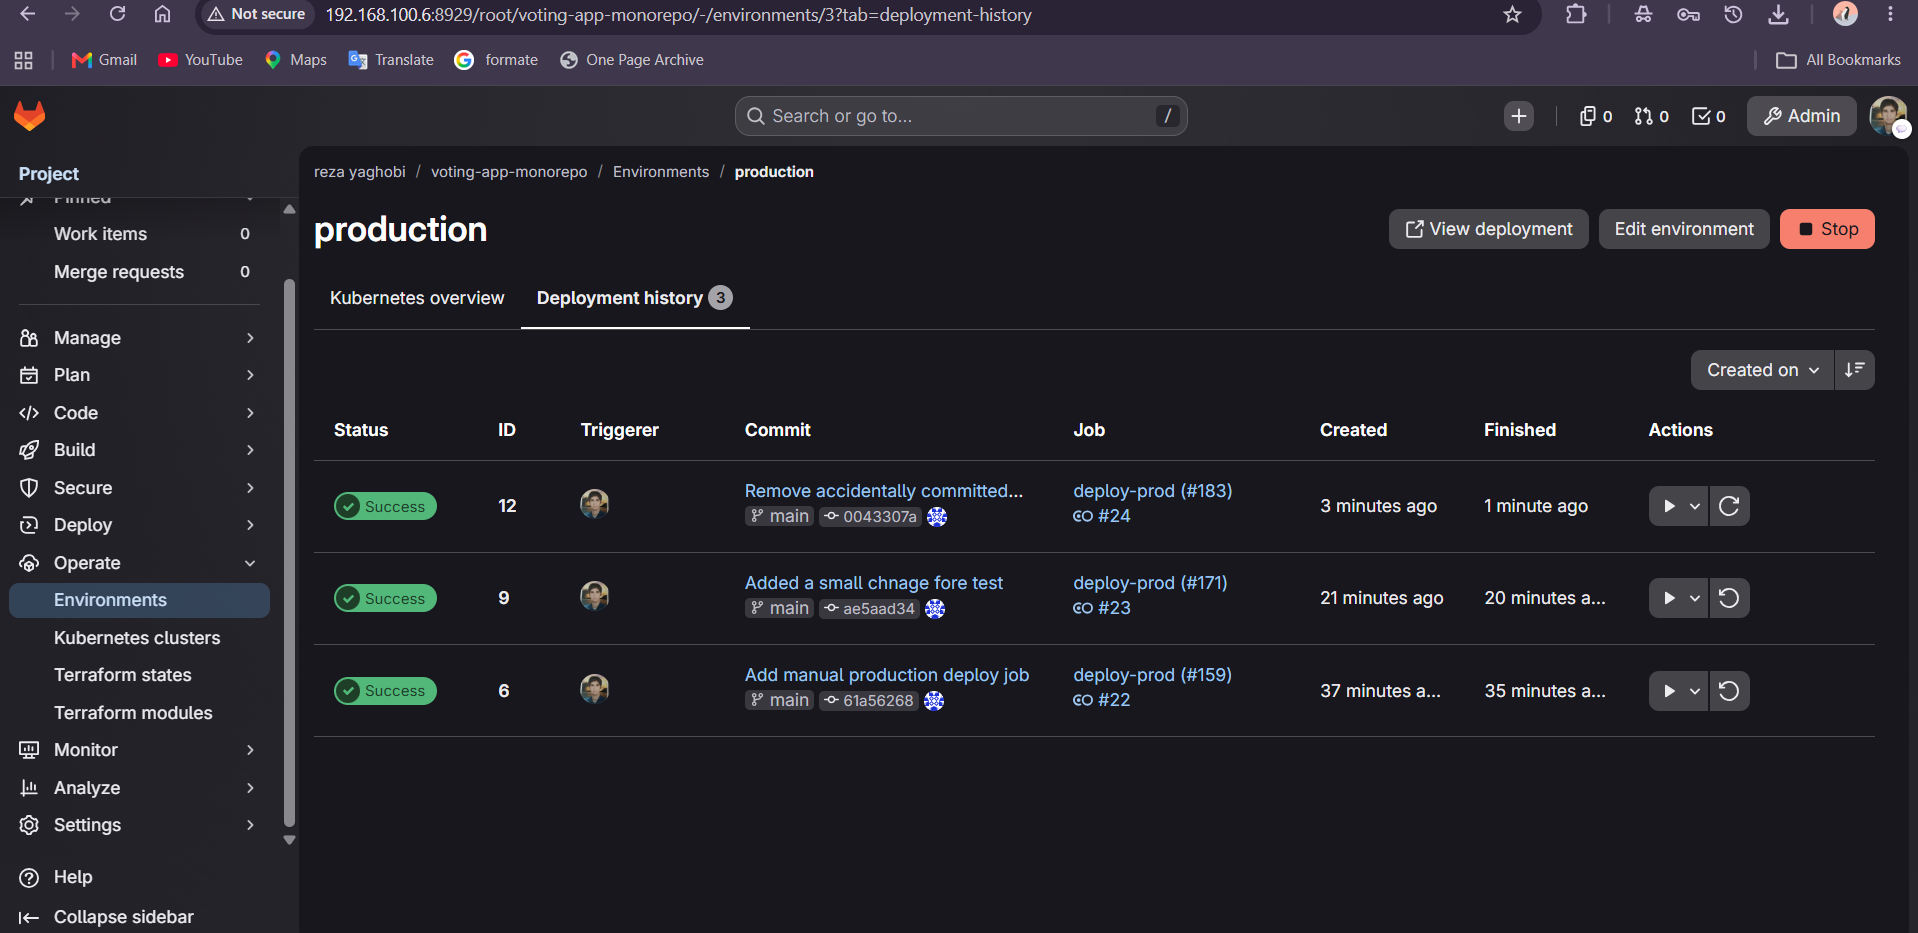Image resolution: width=1918 pixels, height=933 pixels.
Task: Expand the Secure sidebar section
Action: (x=139, y=488)
